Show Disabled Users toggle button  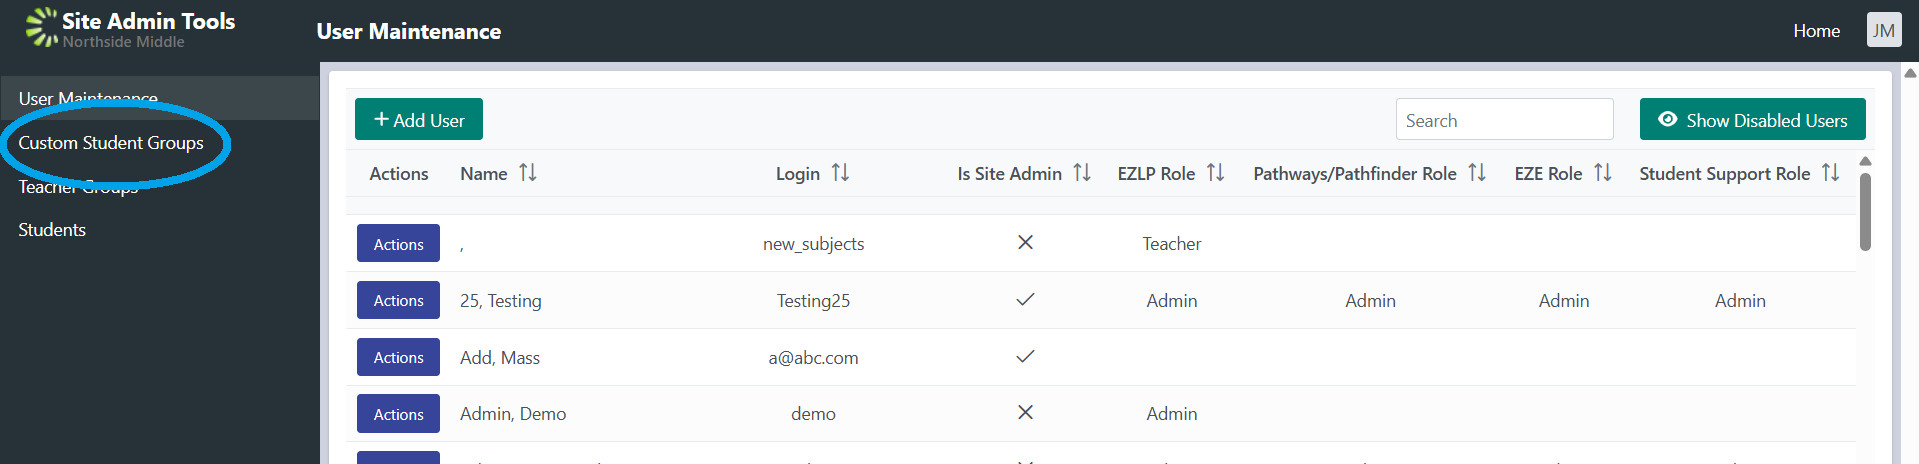(x=1752, y=119)
